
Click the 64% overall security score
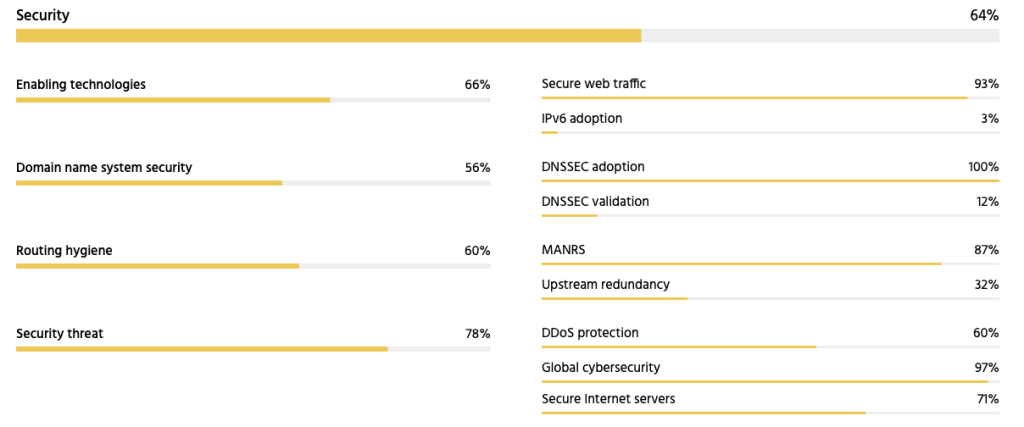click(x=984, y=15)
